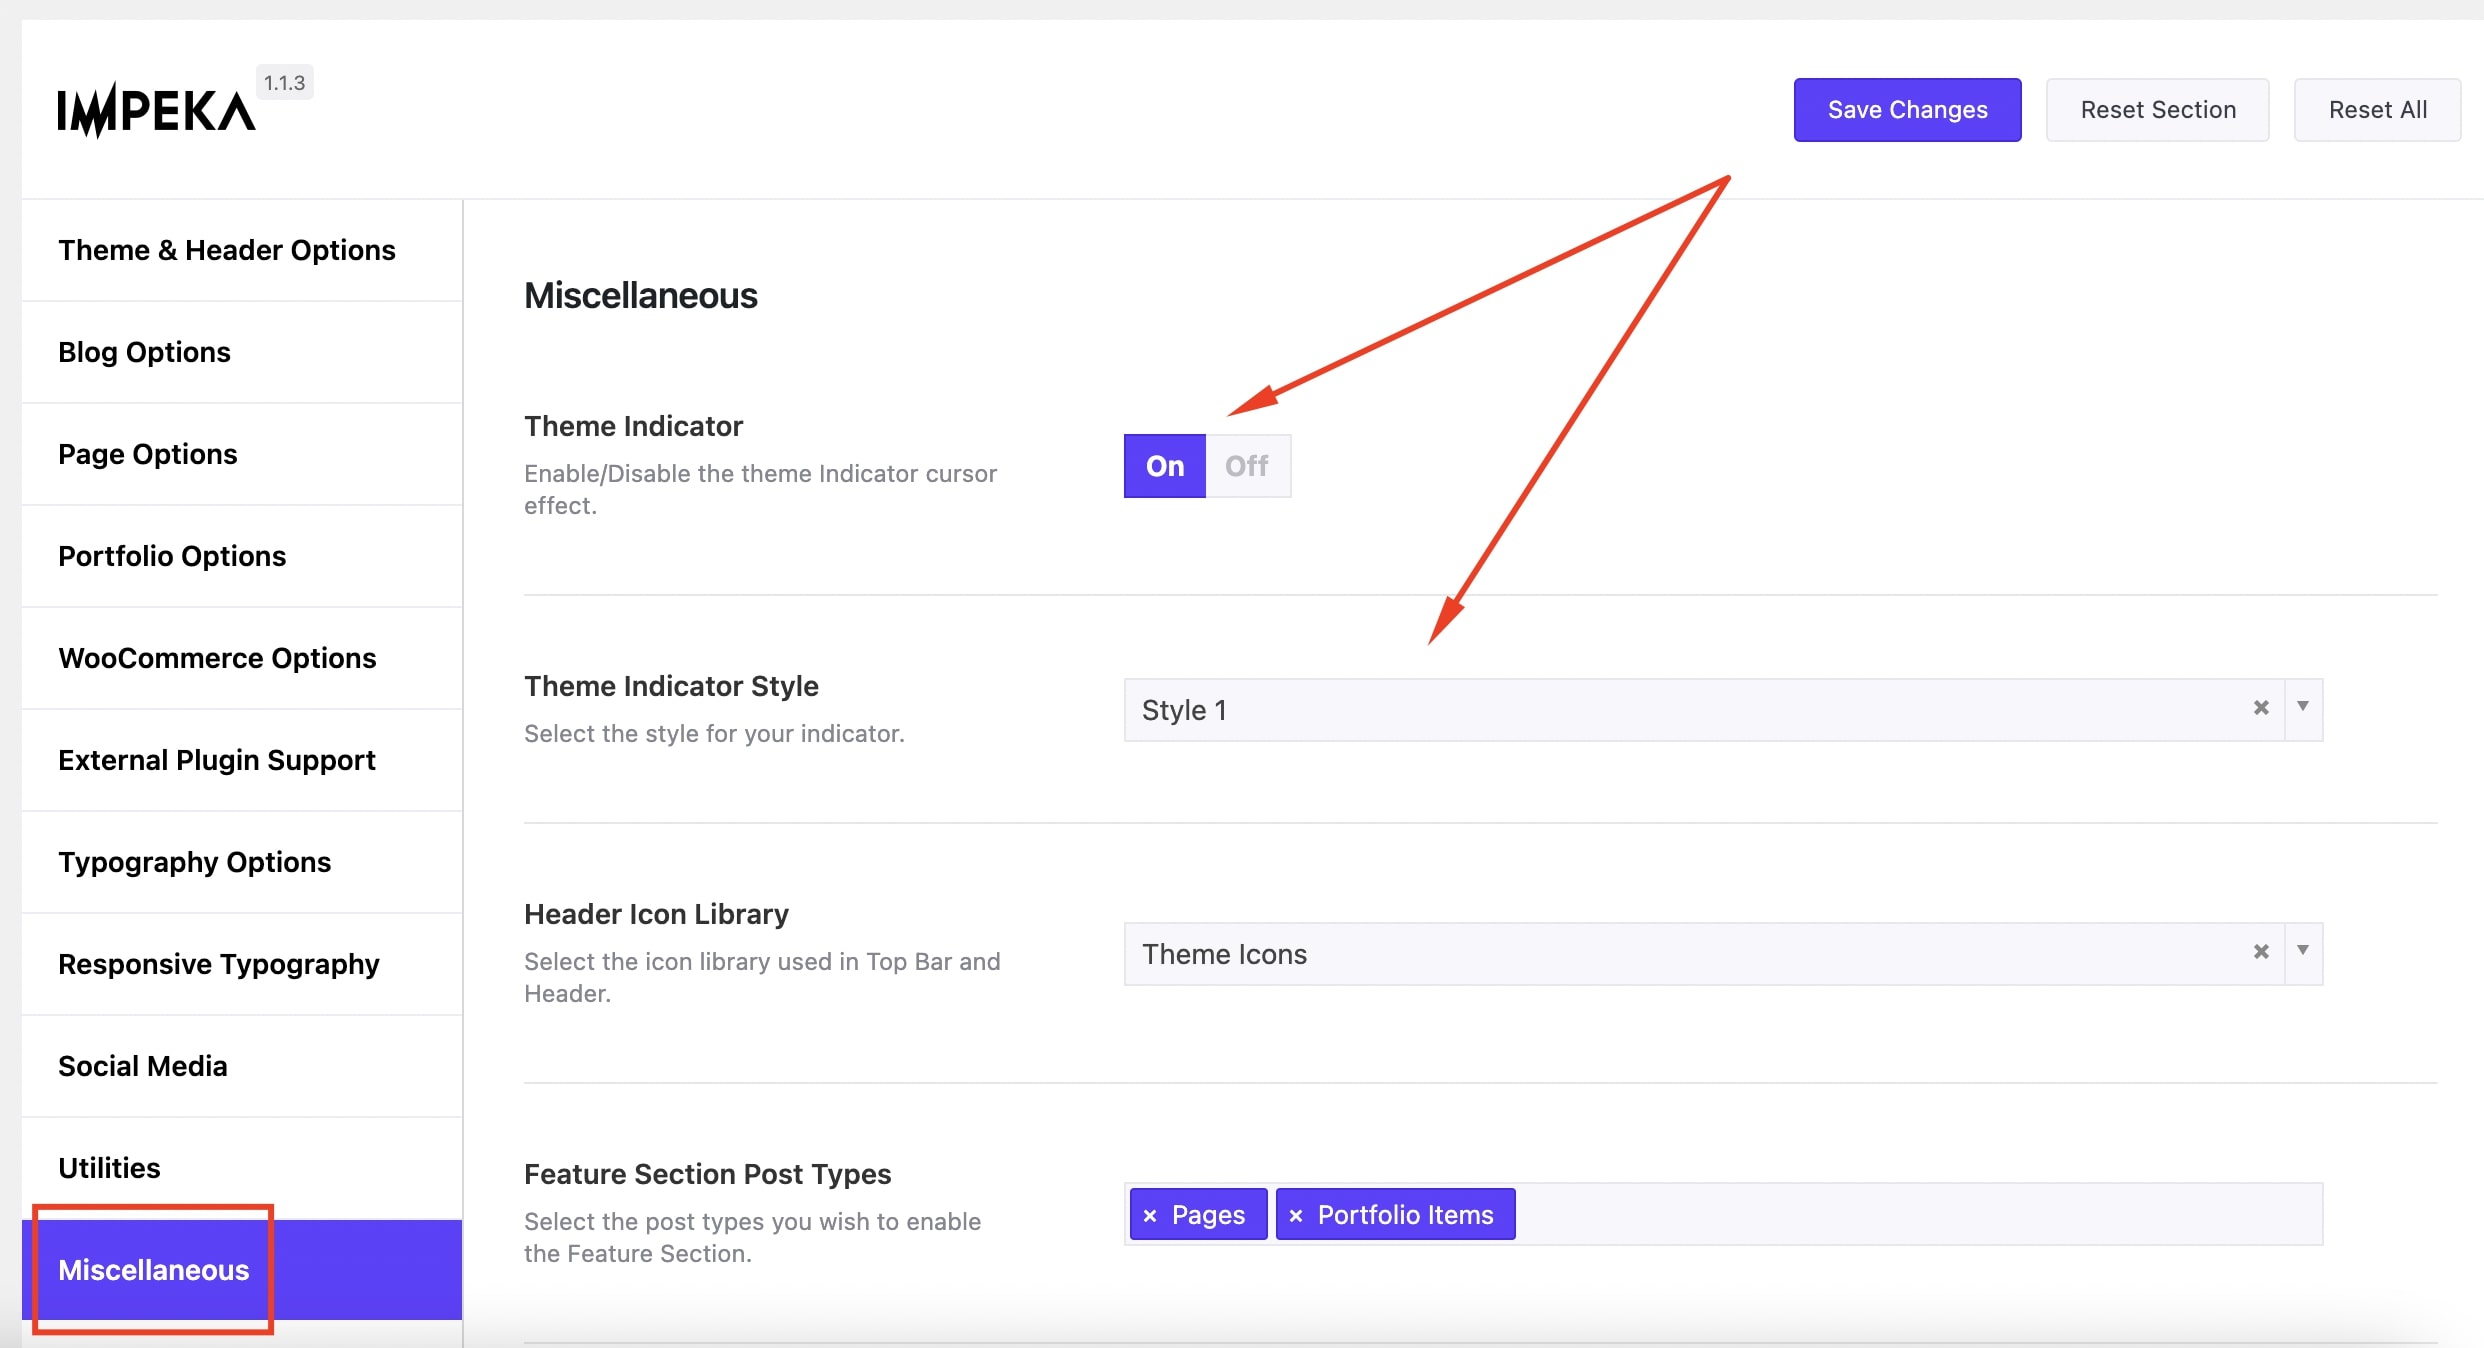Screen dimensions: 2484x1348
Task: Remove the Pages tag from Feature Section
Action: pyautogui.click(x=1152, y=1214)
